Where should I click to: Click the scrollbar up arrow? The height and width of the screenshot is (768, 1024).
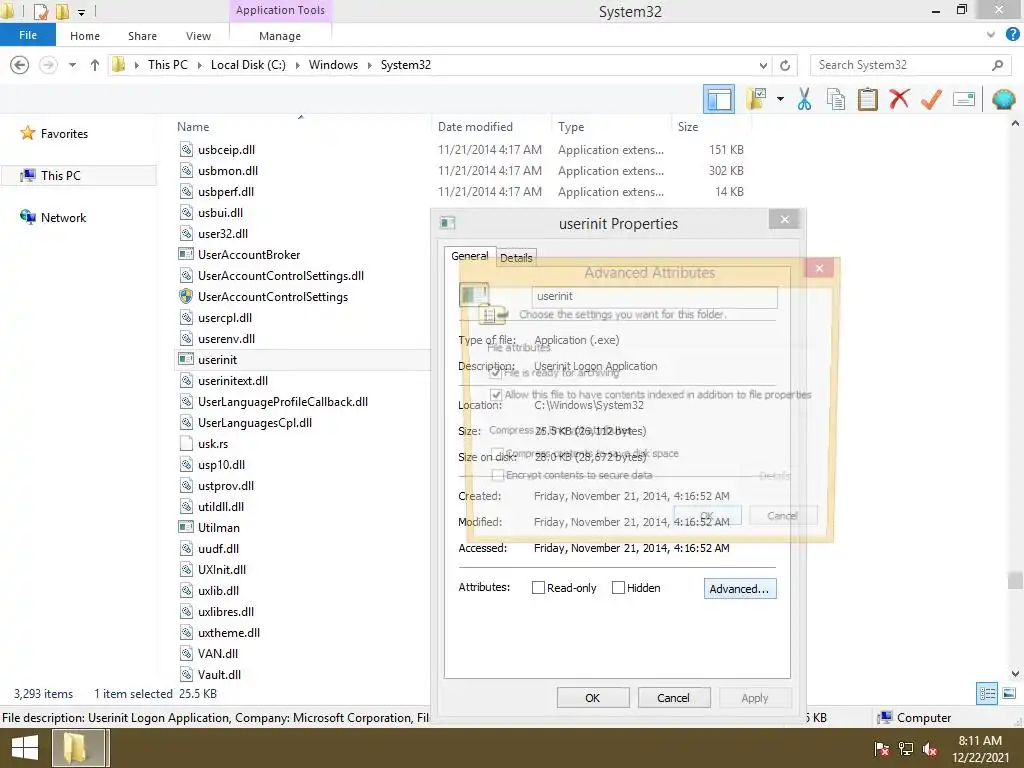click(1014, 123)
